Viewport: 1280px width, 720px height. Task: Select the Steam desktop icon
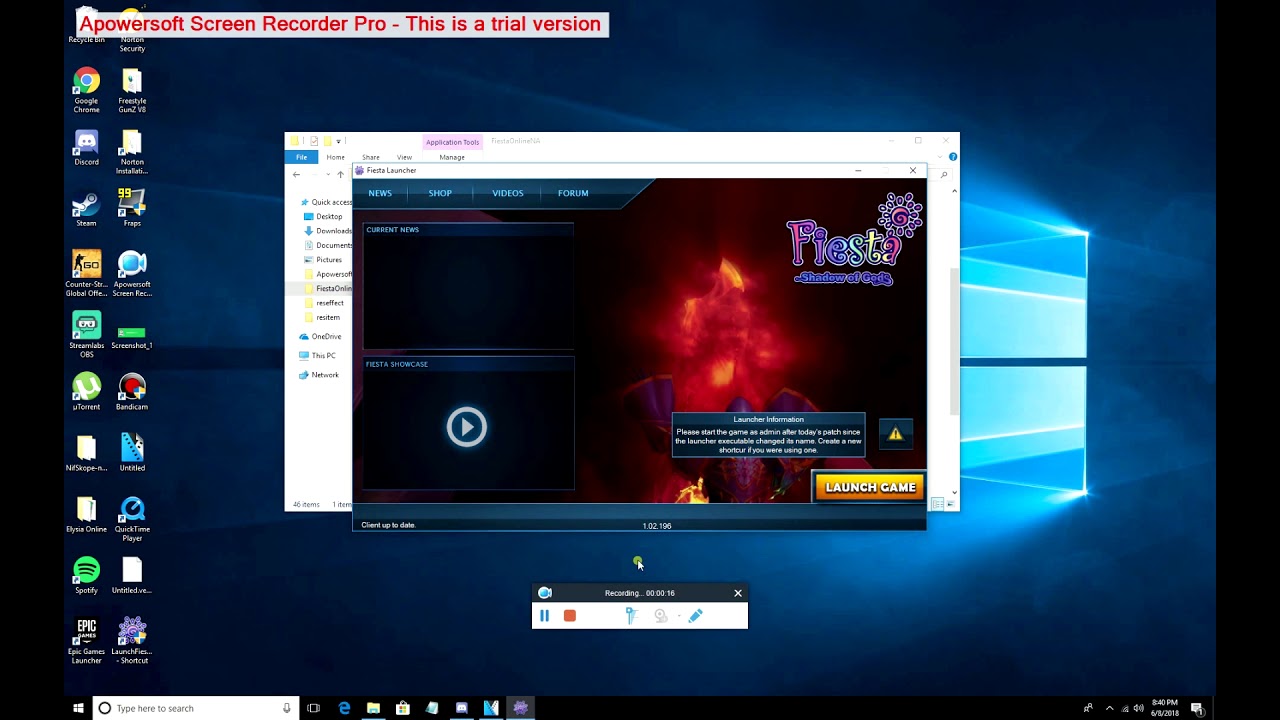tap(86, 210)
